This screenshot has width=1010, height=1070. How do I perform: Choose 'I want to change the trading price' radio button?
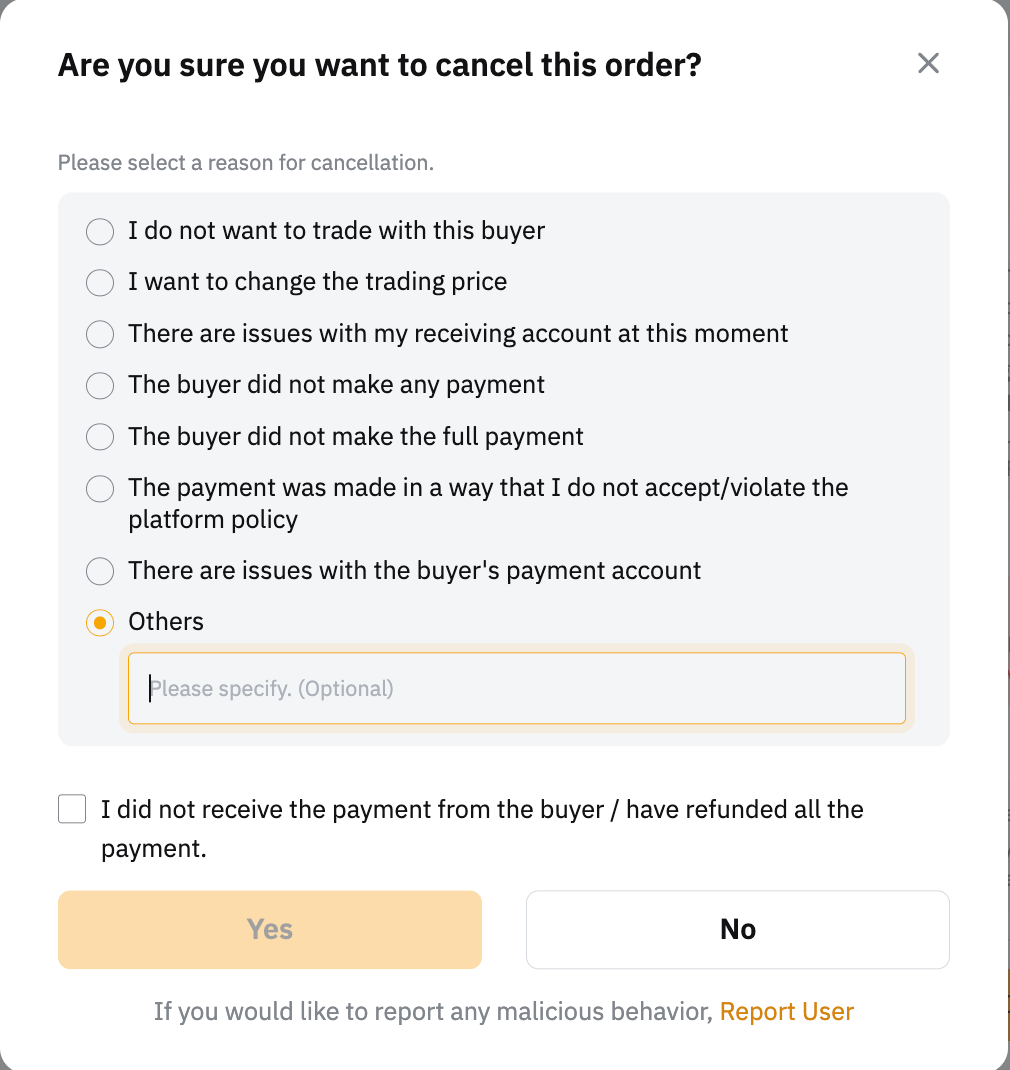point(100,282)
